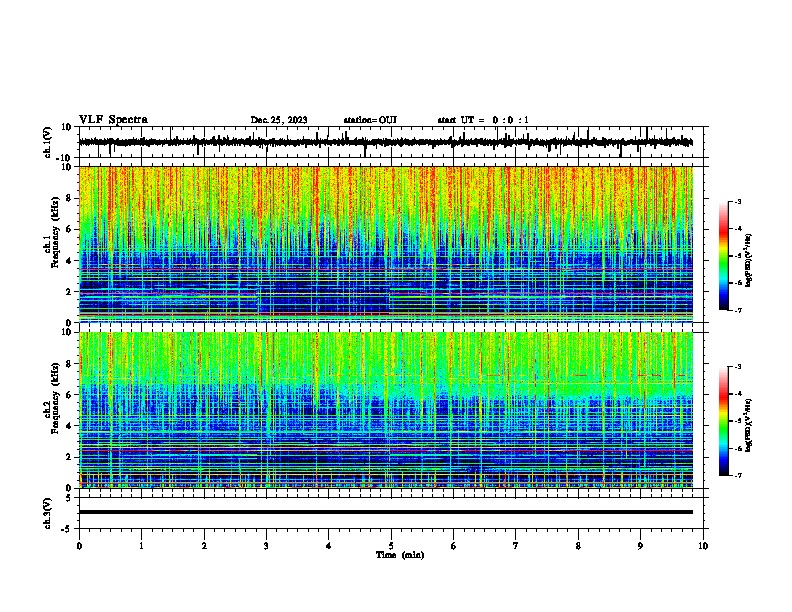Click the '-5' tick of ch.3(V) axis
Viewport: 792px width, 612px height.
67,529
